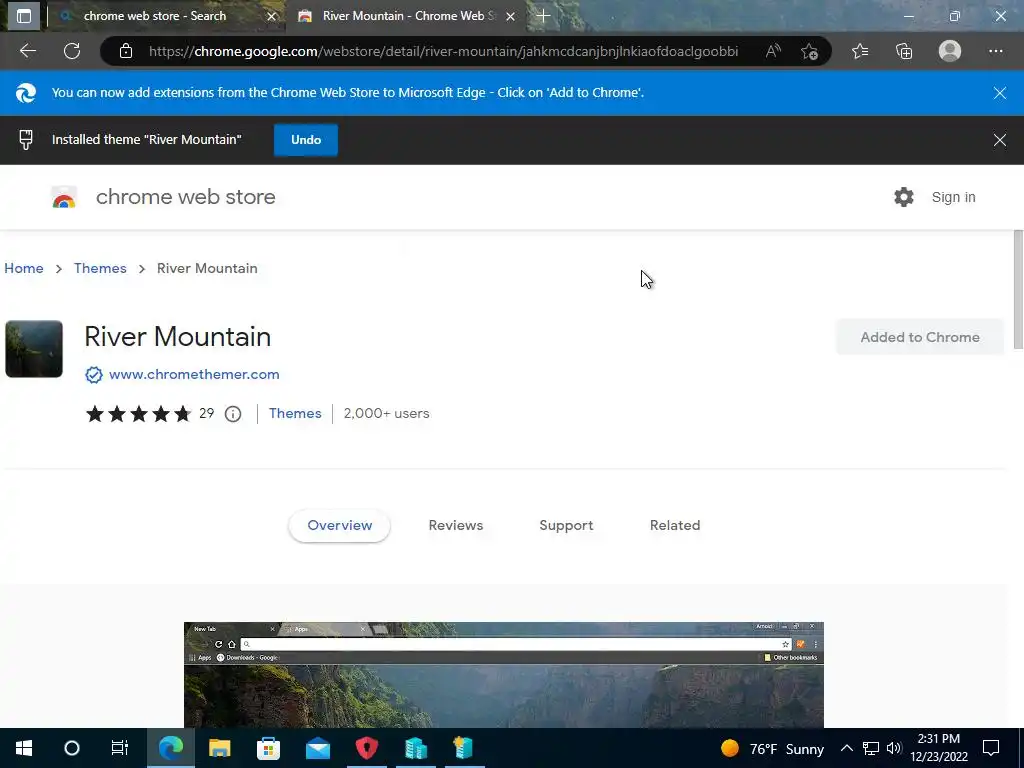The width and height of the screenshot is (1024, 768).
Task: Dismiss the blue Chrome Web Store notice
Action: coord(999,93)
